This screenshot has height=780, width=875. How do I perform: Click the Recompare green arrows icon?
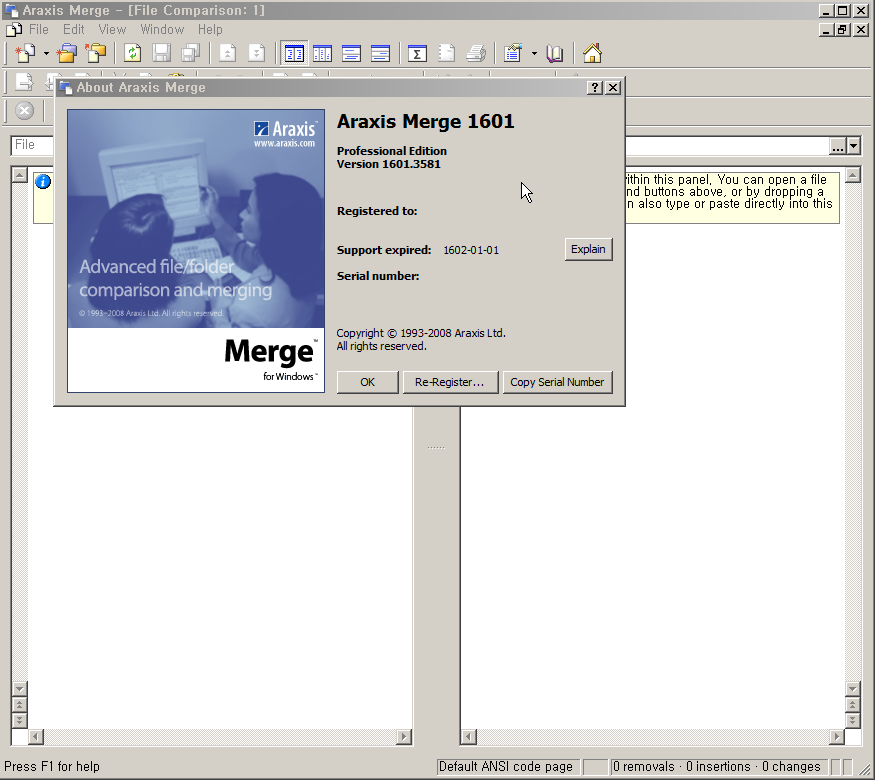(x=132, y=53)
